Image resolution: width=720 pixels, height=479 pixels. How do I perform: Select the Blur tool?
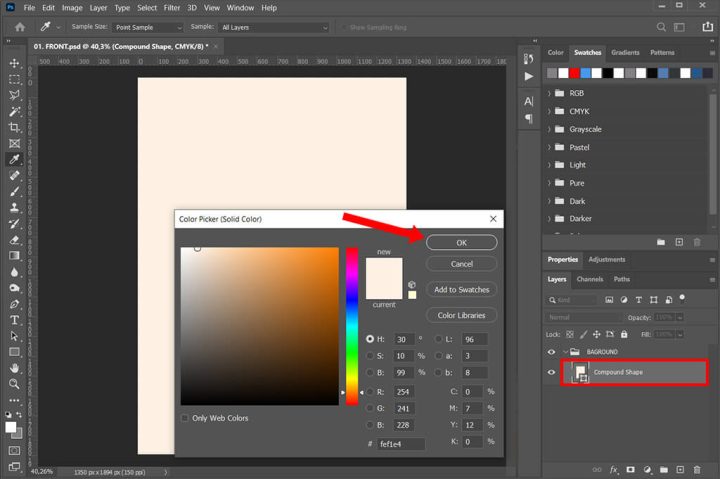(x=14, y=272)
